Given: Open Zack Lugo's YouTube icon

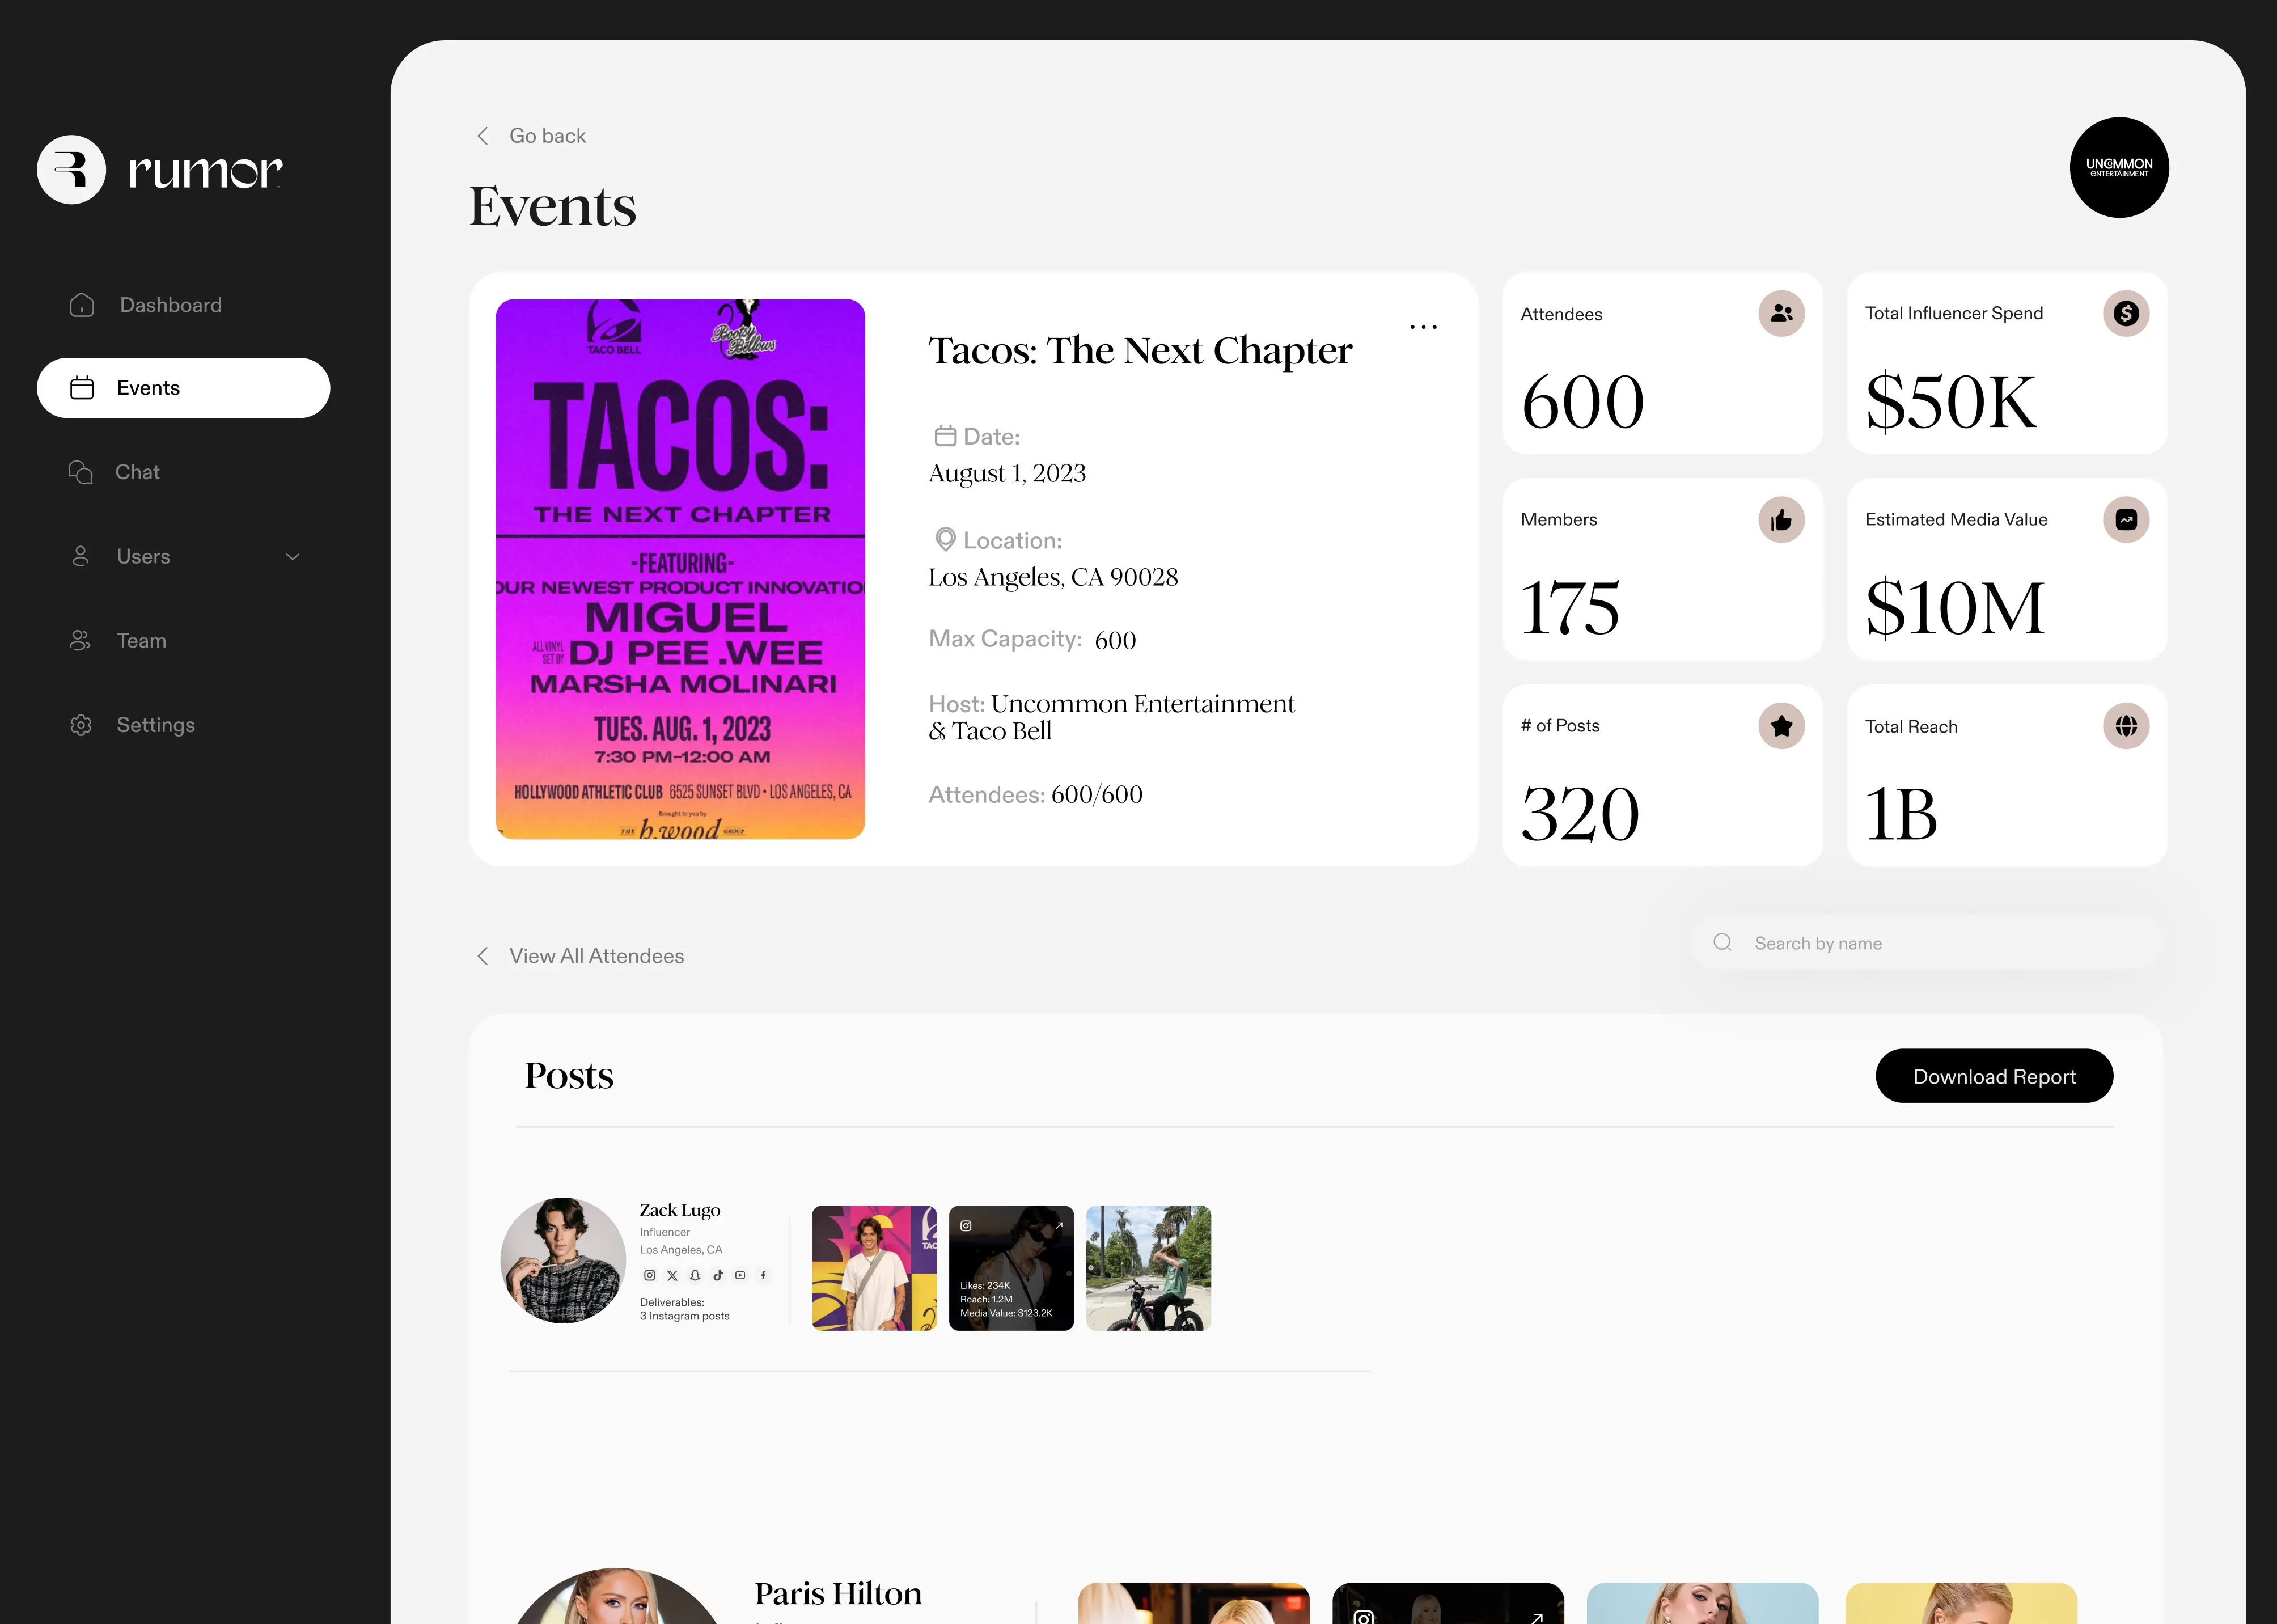Looking at the screenshot, I should click(740, 1275).
